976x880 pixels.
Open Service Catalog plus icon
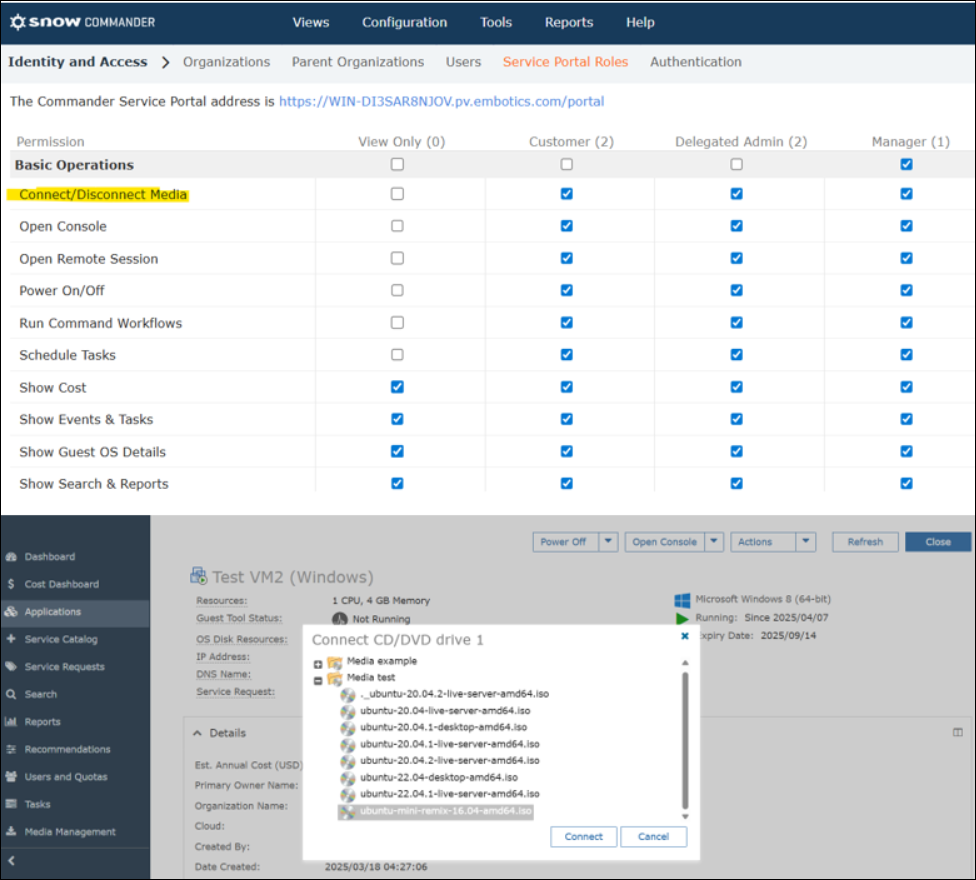[x=11, y=639]
